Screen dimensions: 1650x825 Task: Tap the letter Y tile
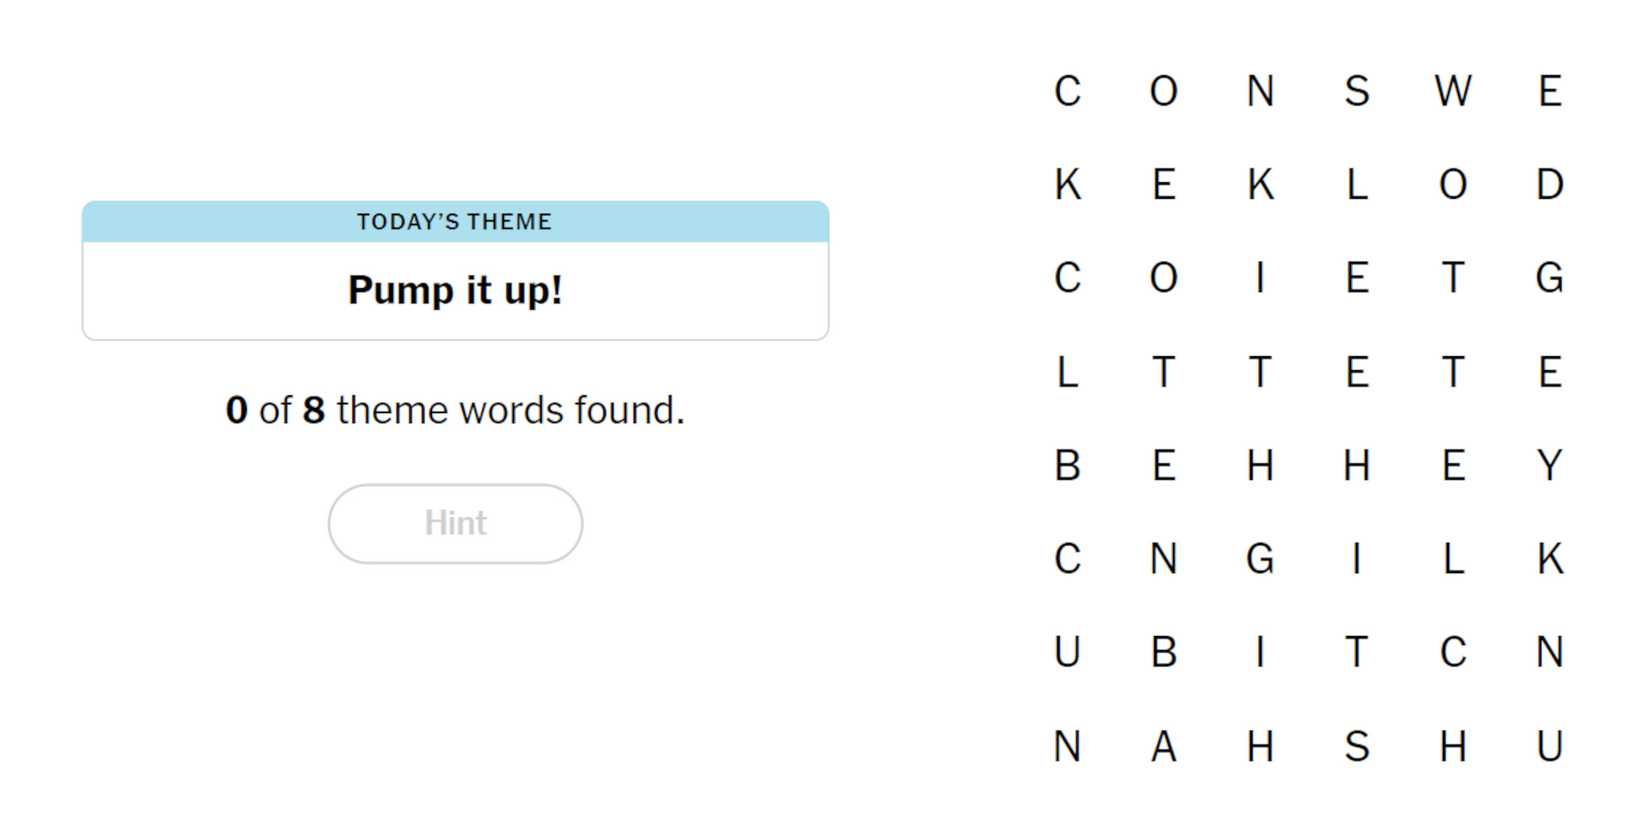pyautogui.click(x=1549, y=465)
